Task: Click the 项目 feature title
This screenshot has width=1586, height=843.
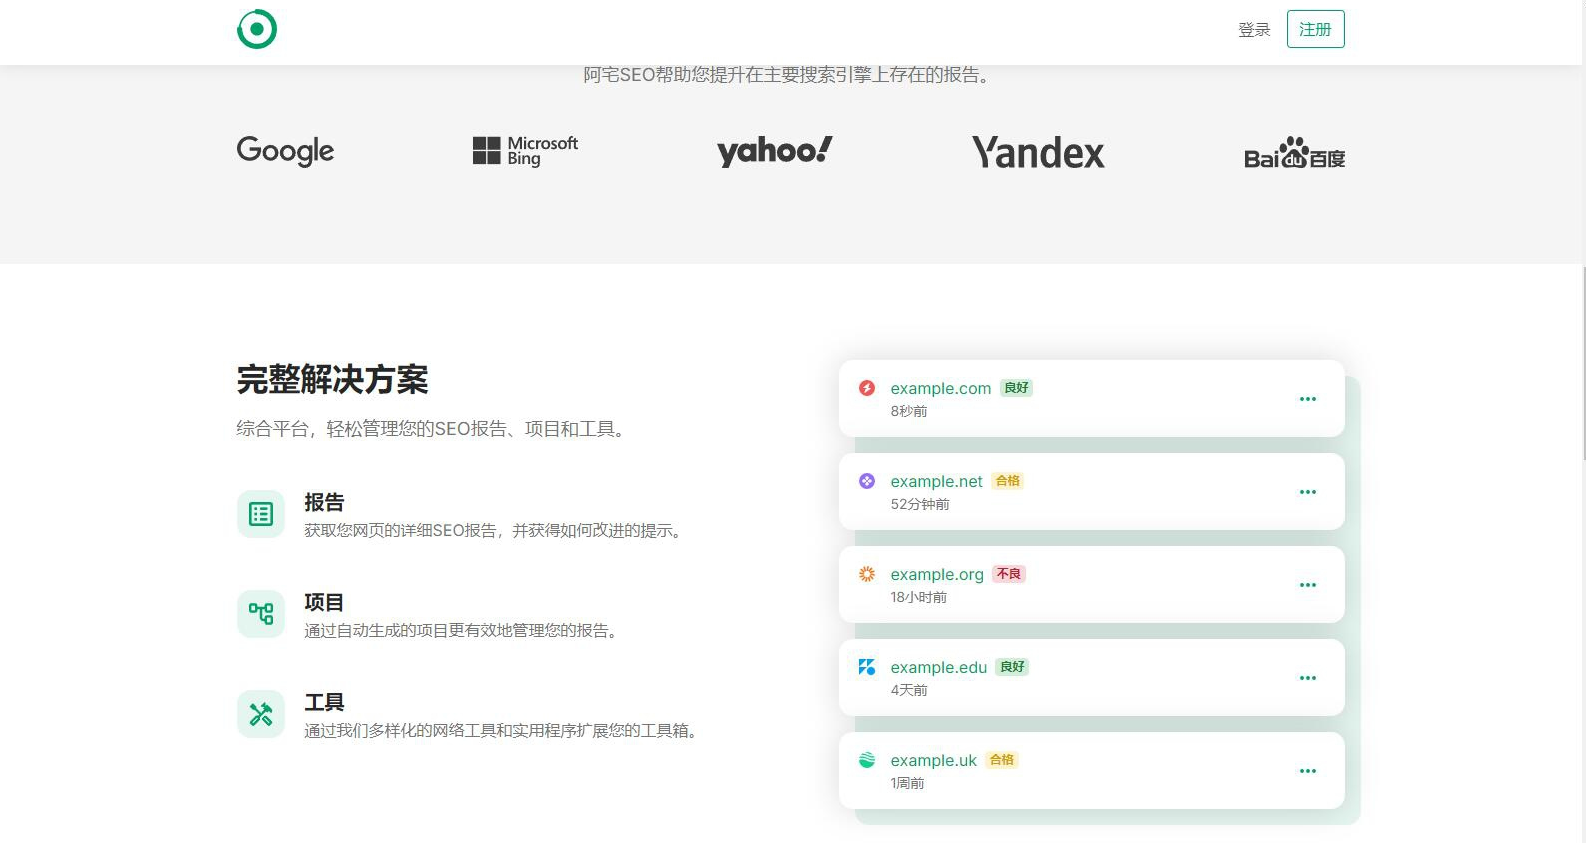Action: coord(324,602)
